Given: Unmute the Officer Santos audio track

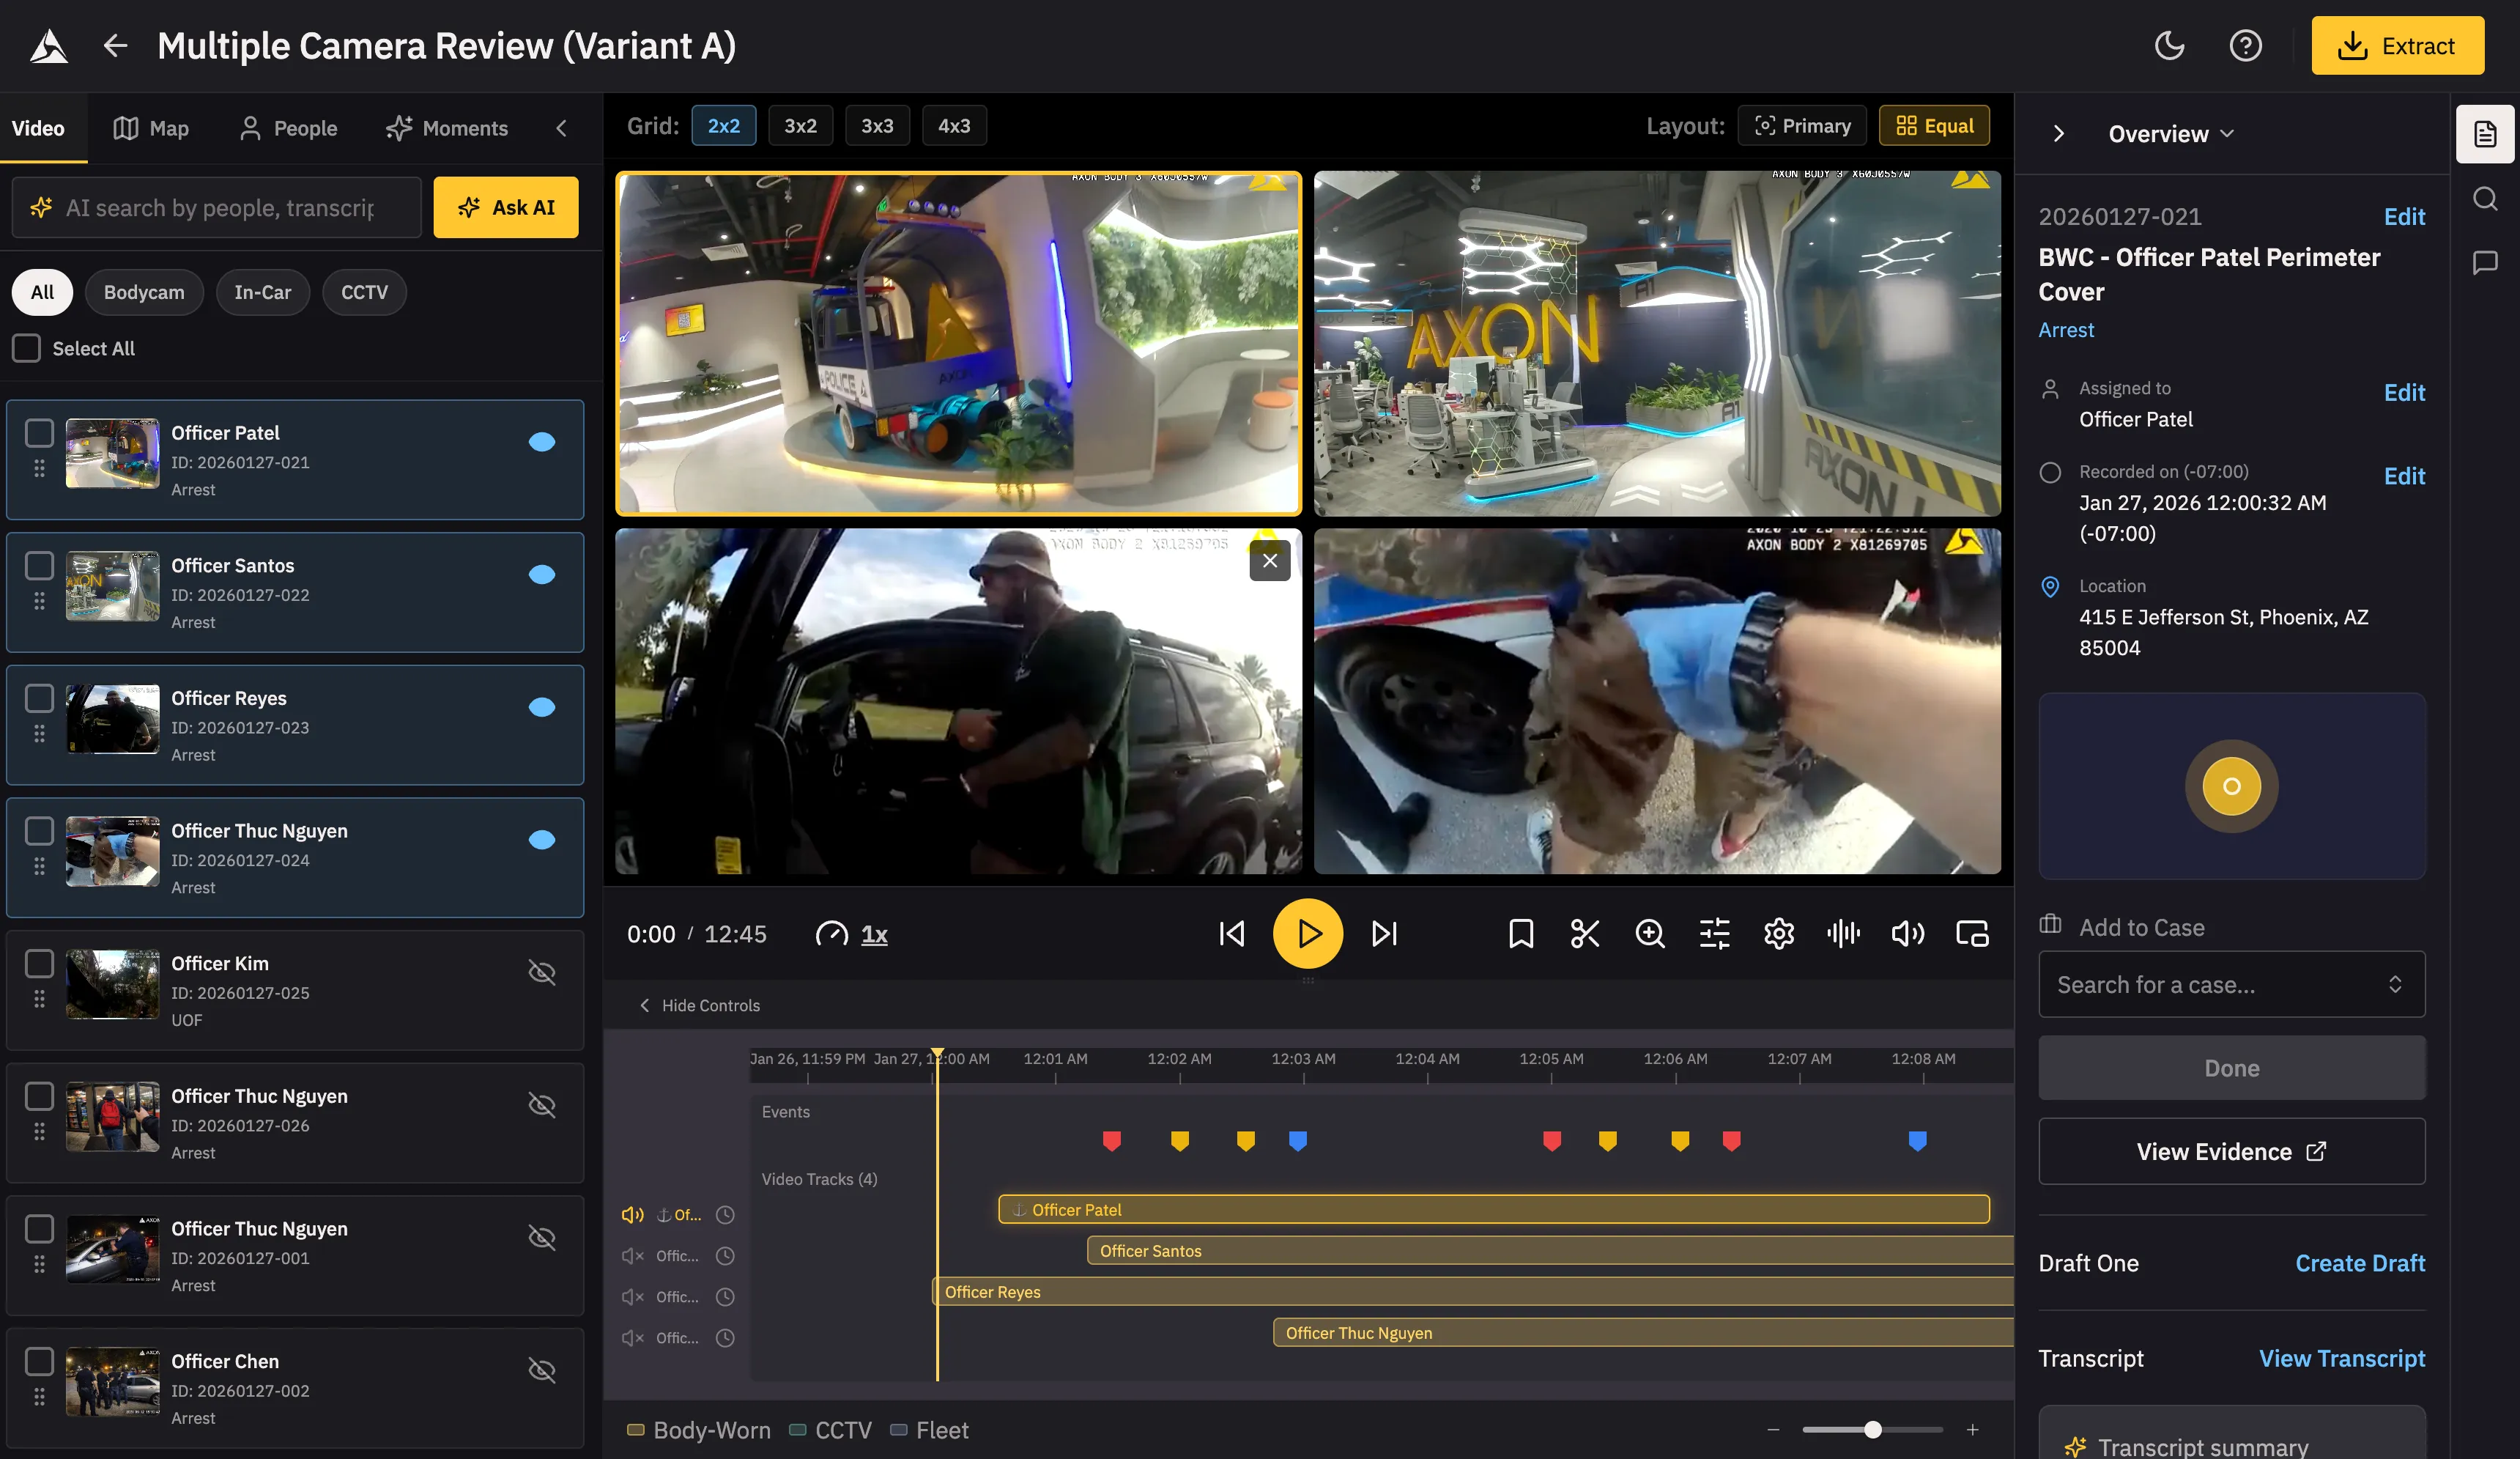Looking at the screenshot, I should (632, 1256).
